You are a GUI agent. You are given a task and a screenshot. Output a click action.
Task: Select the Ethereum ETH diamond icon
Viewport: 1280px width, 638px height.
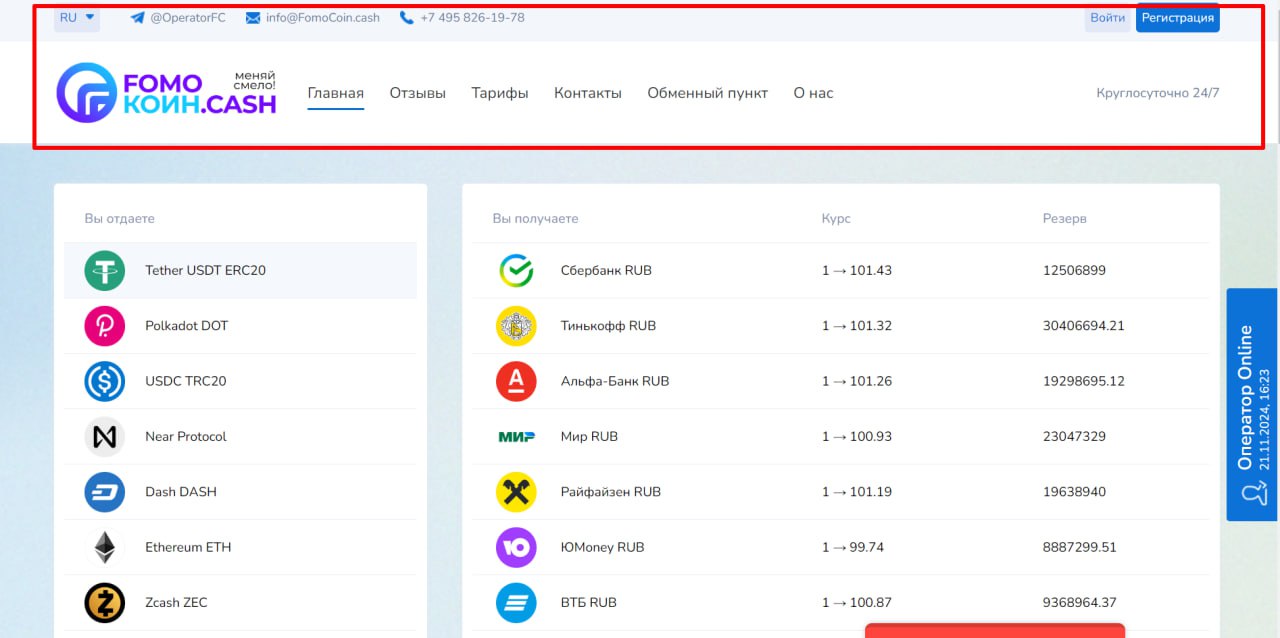(x=105, y=547)
